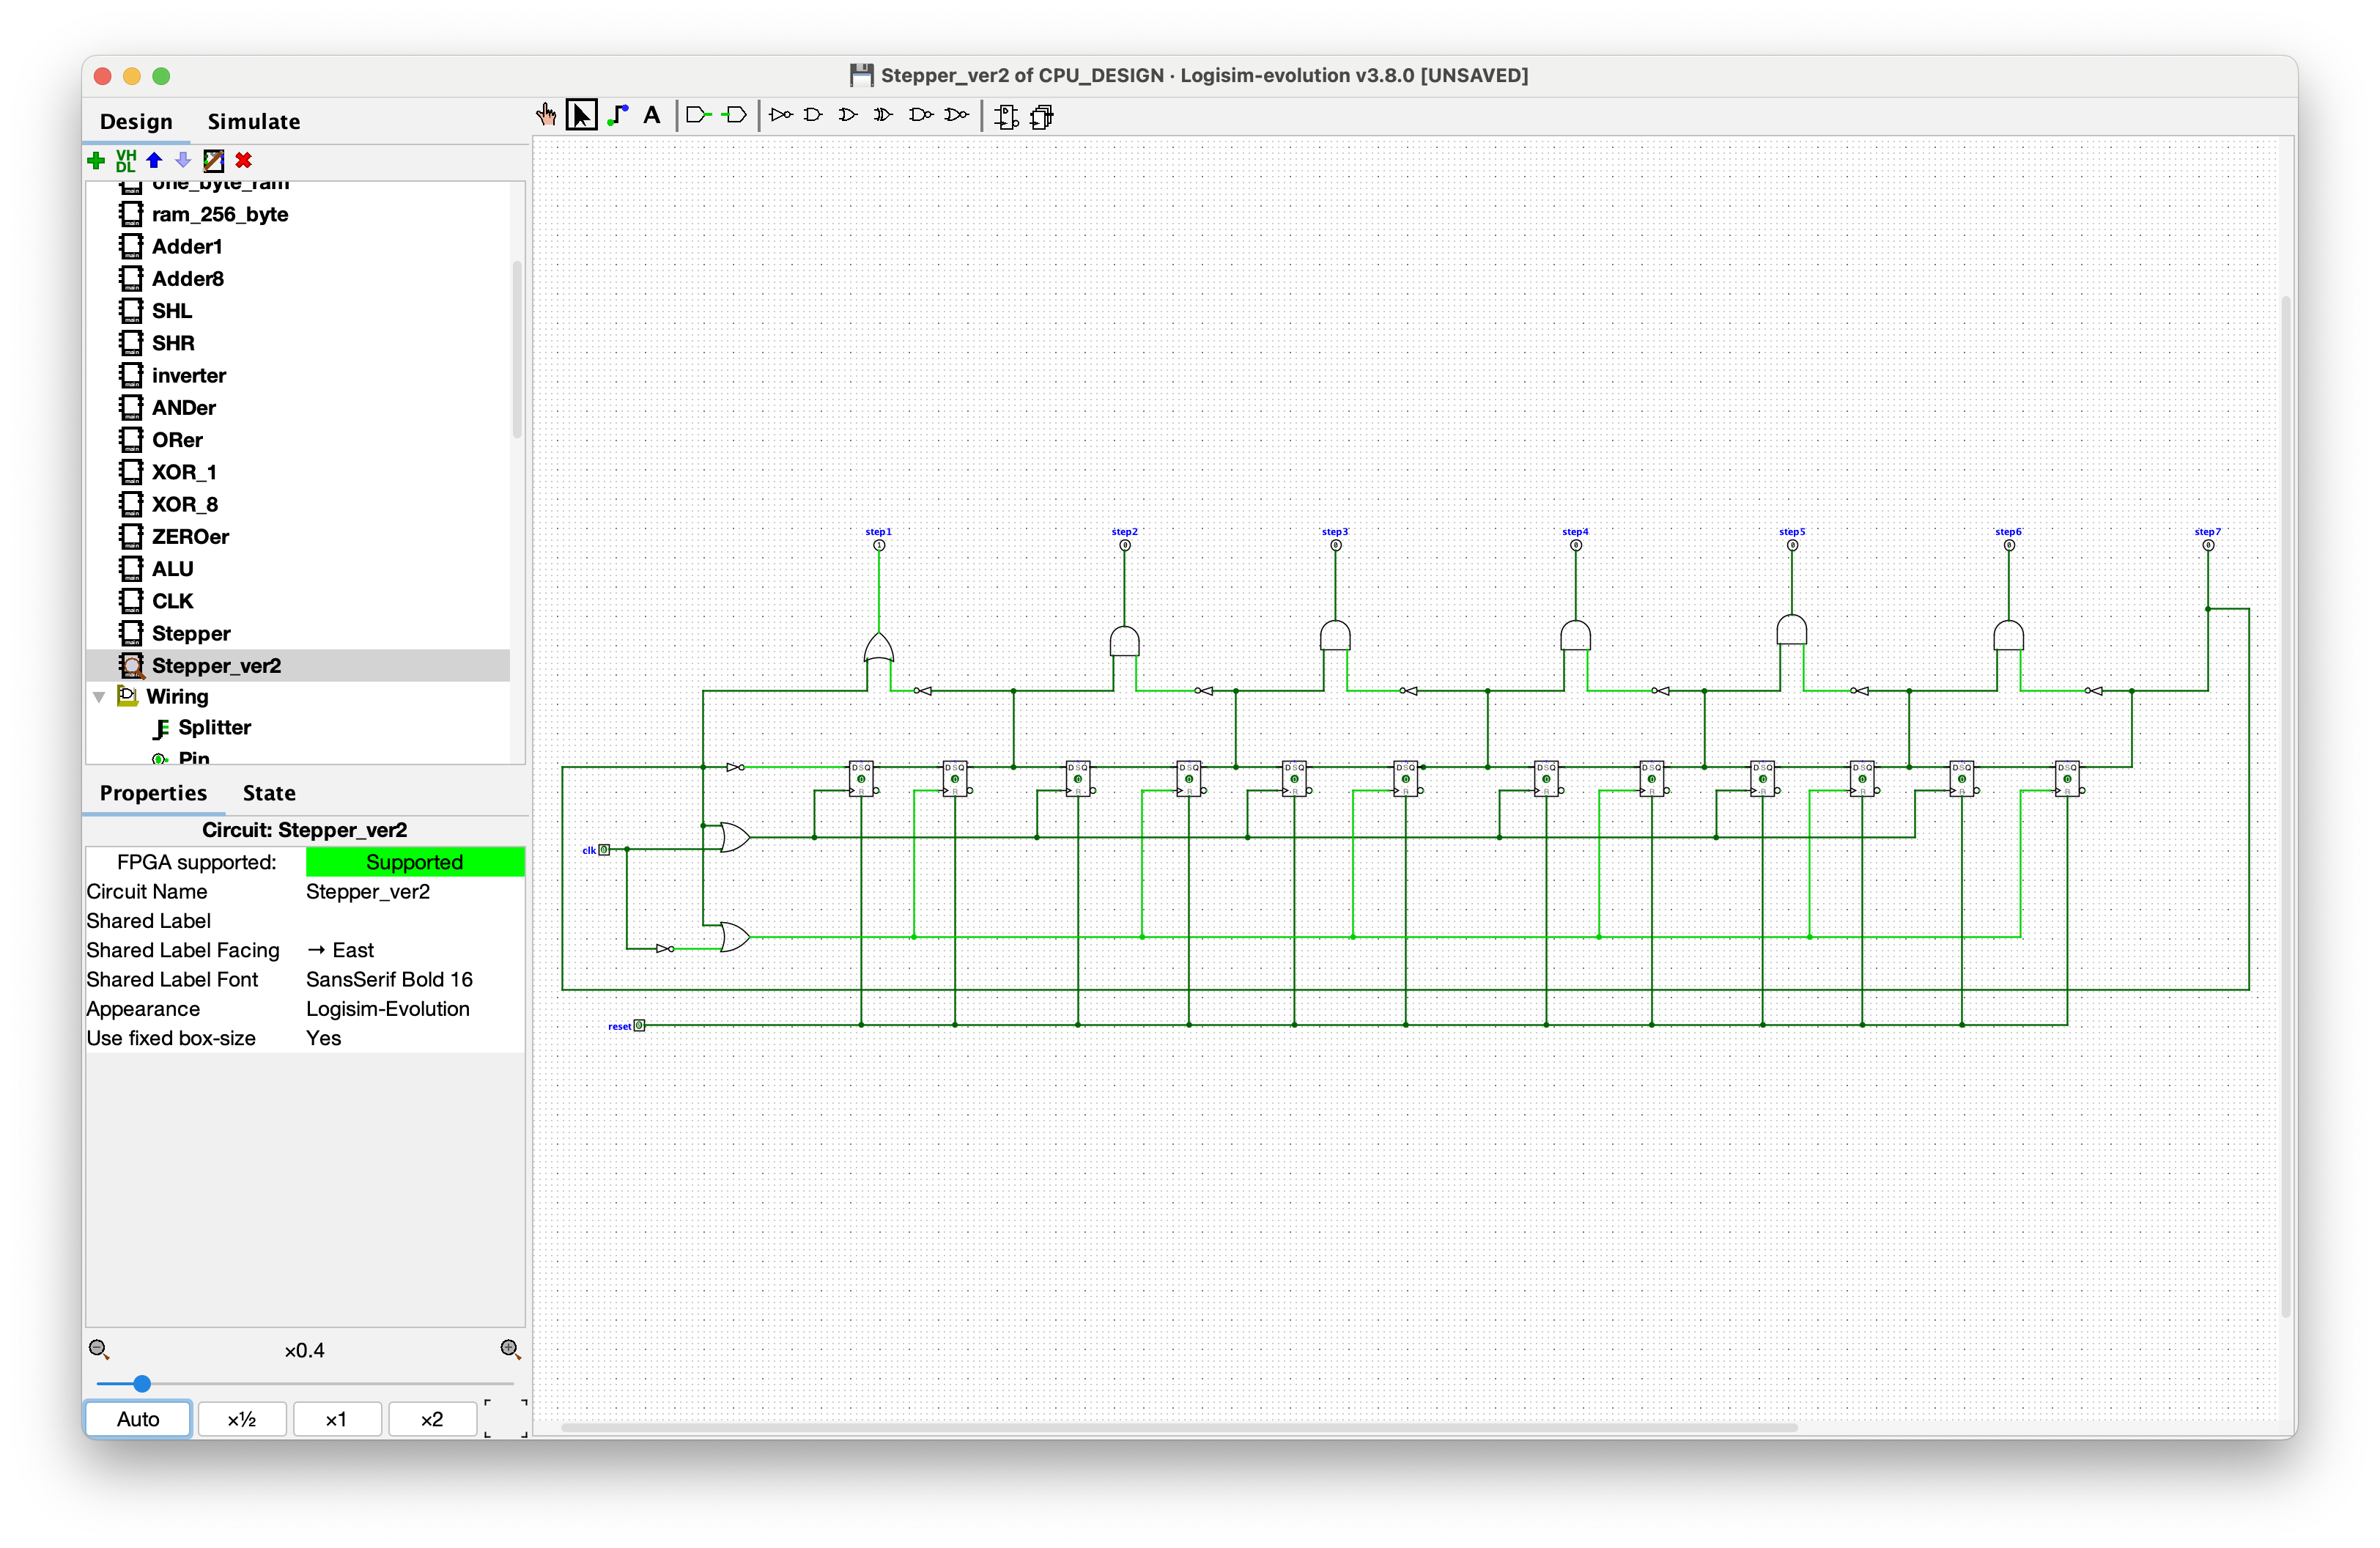Choose the Register tool

click(1042, 117)
